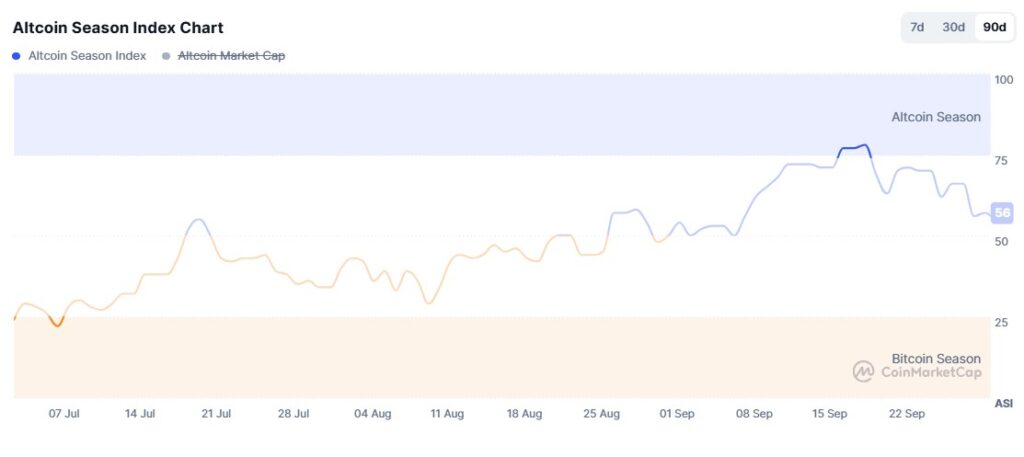The height and width of the screenshot is (457, 1024).
Task: Click the current value 56 badge
Action: point(1002,213)
